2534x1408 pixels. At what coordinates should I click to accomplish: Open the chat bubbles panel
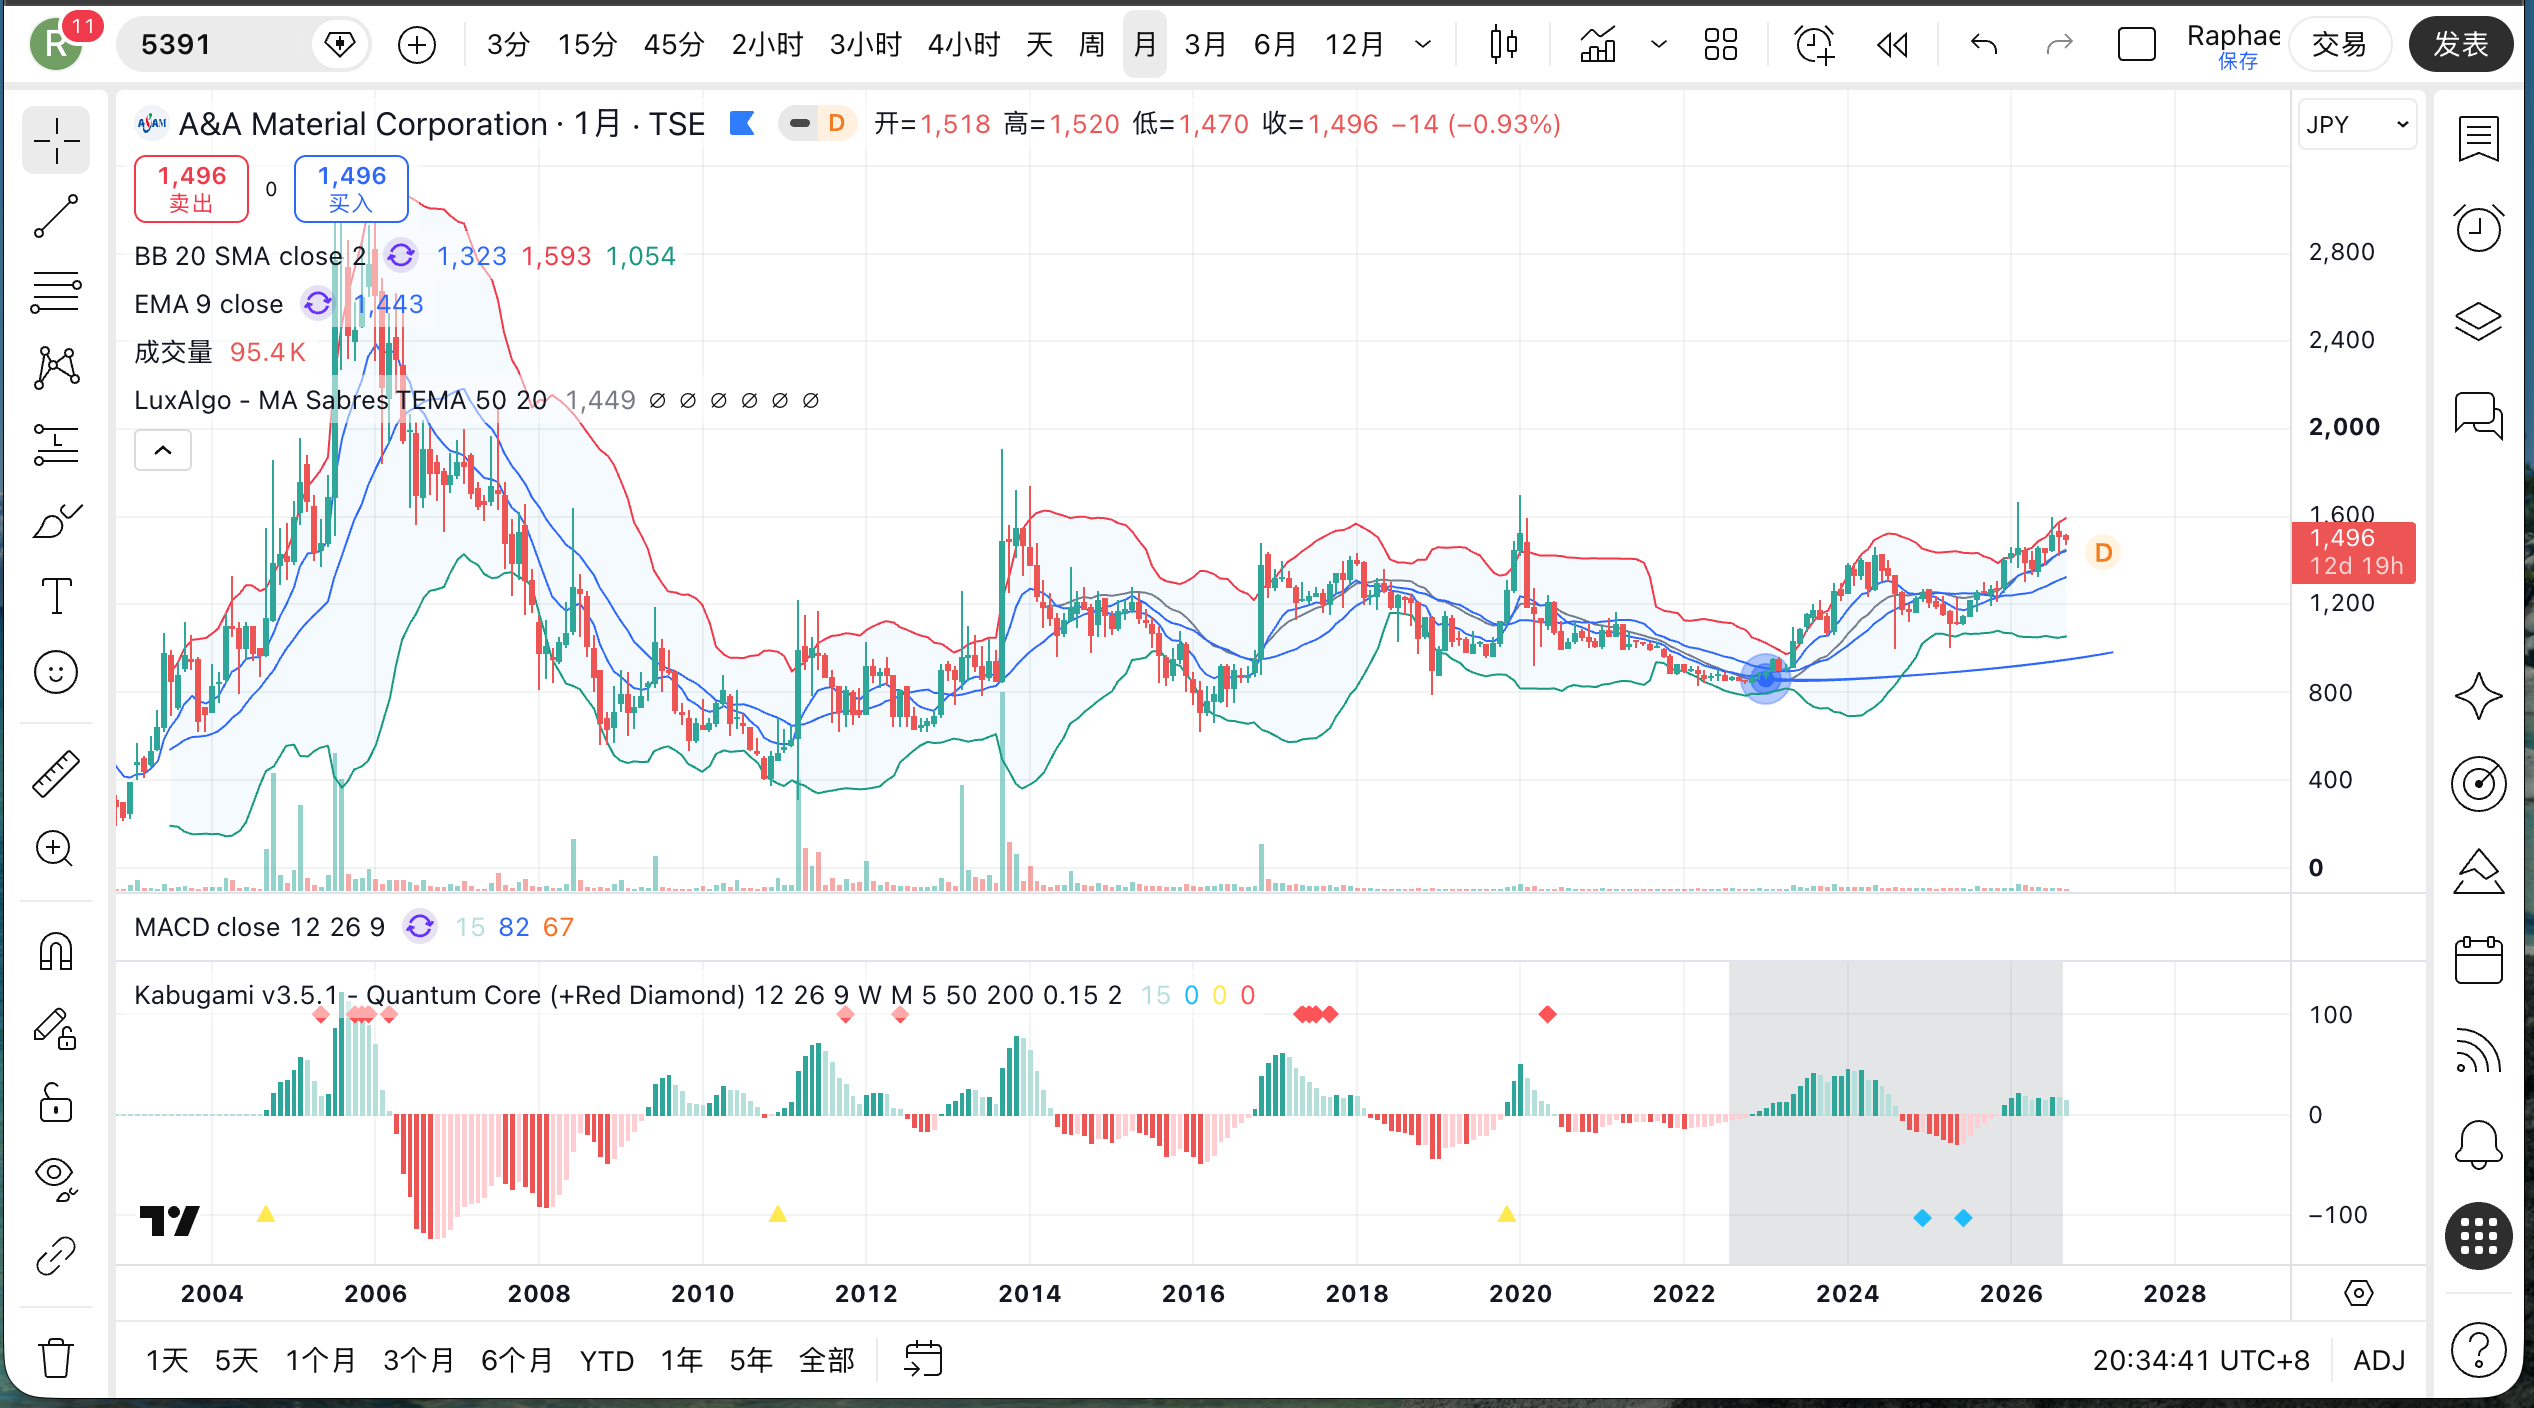(x=2478, y=414)
